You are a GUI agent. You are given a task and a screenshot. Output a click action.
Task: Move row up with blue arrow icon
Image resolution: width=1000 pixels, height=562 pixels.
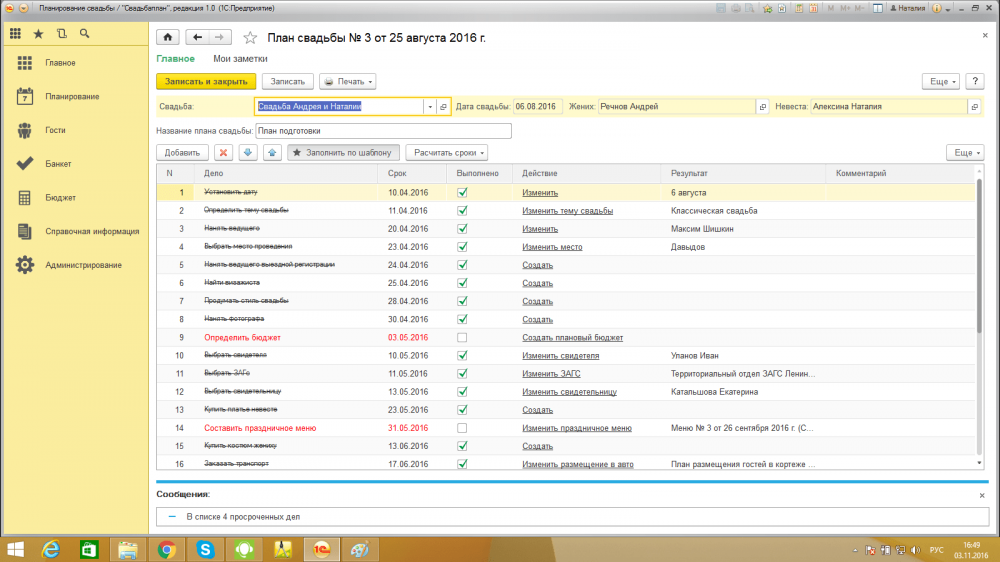(271, 153)
